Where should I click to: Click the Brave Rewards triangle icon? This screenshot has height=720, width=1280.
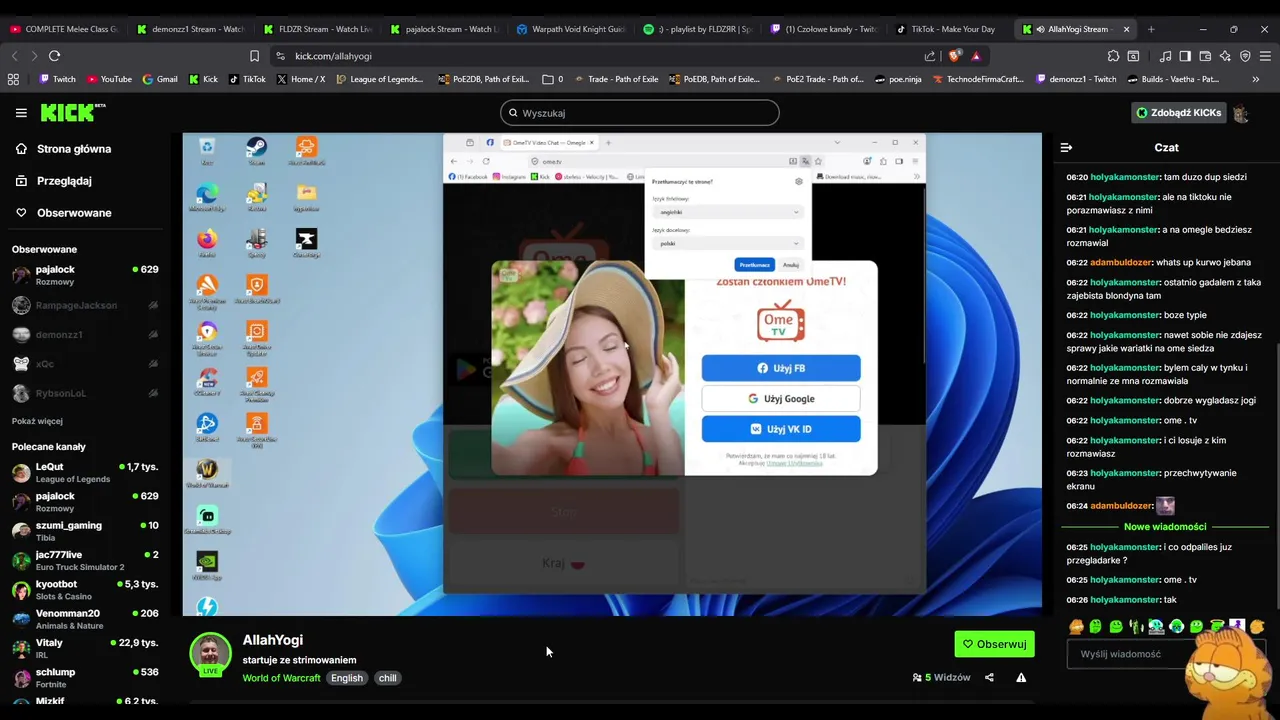click(x=976, y=56)
